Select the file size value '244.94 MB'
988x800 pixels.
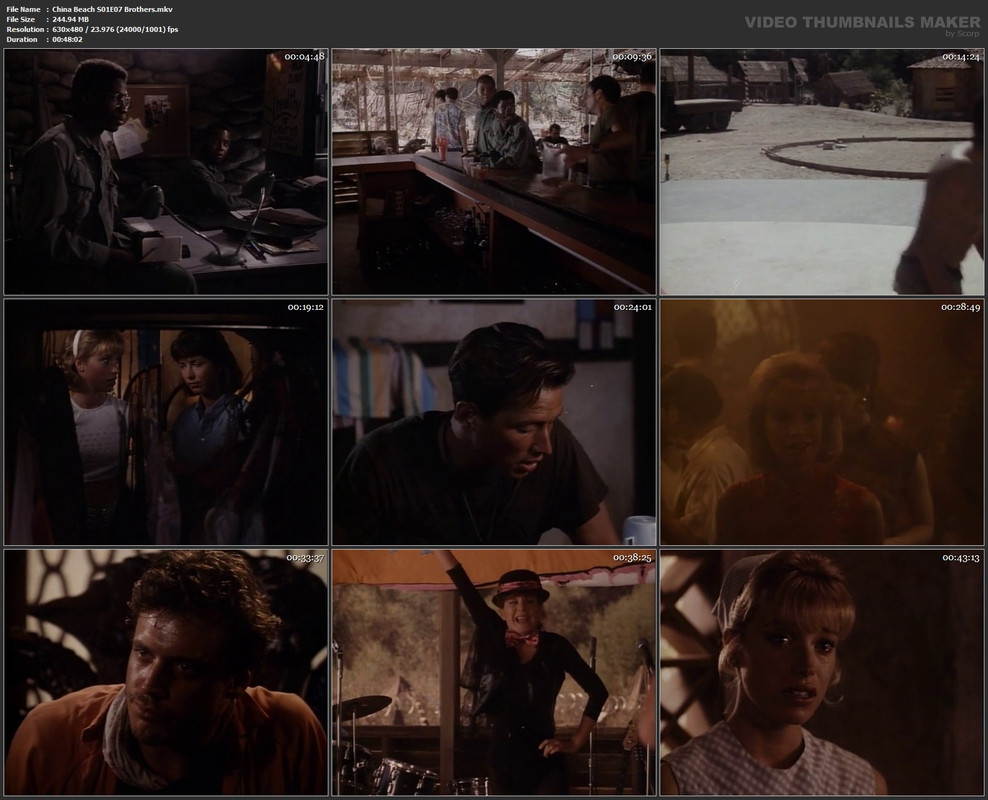[71, 20]
